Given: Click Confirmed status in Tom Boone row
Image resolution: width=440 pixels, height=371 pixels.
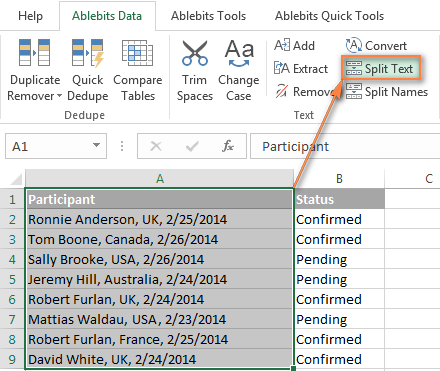Looking at the screenshot, I should click(x=339, y=239).
